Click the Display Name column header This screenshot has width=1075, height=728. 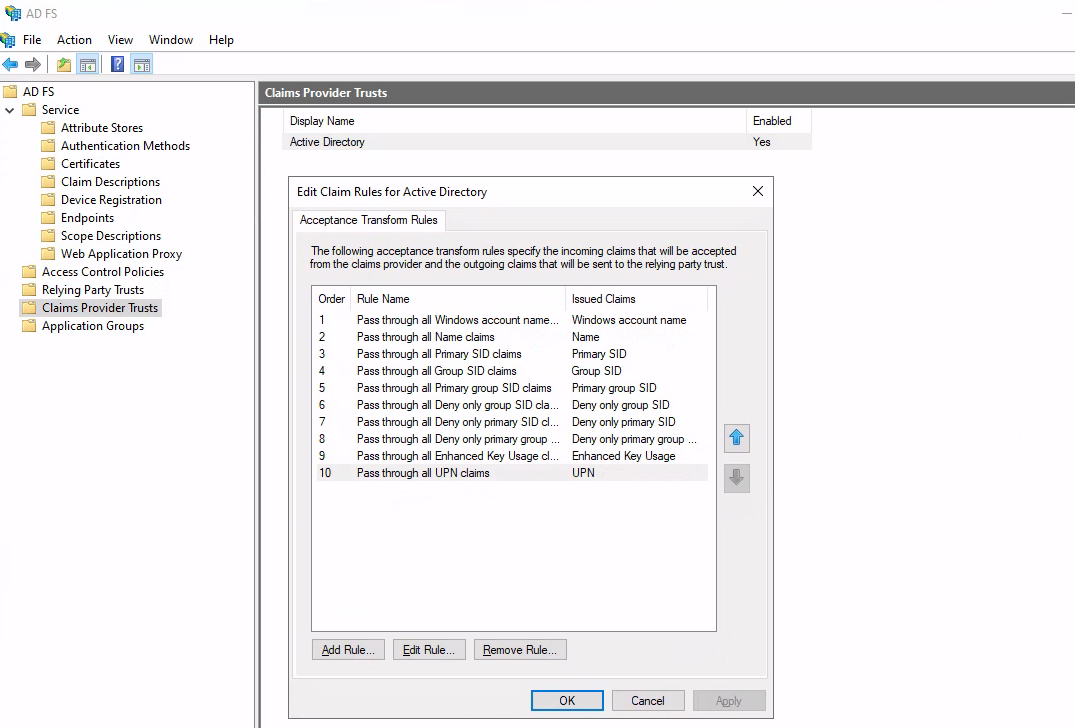(x=514, y=121)
